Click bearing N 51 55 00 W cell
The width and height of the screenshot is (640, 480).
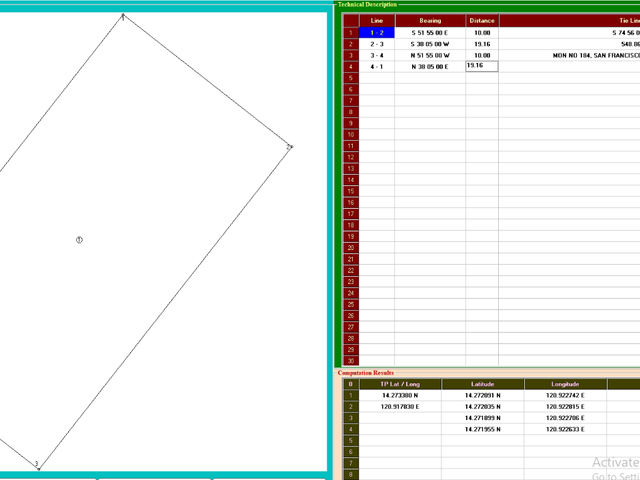tap(430, 56)
